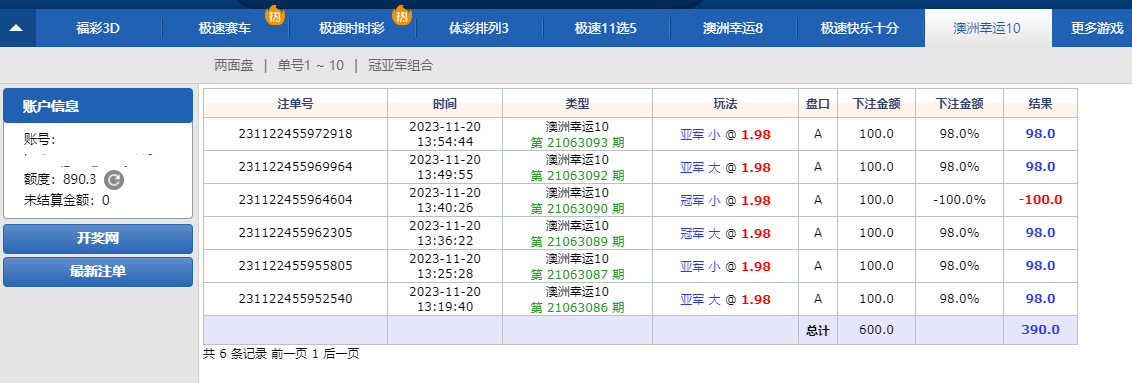Screen dimensions: 1132x383
Task: Click the 总计 label in the summary row
Action: click(818, 331)
